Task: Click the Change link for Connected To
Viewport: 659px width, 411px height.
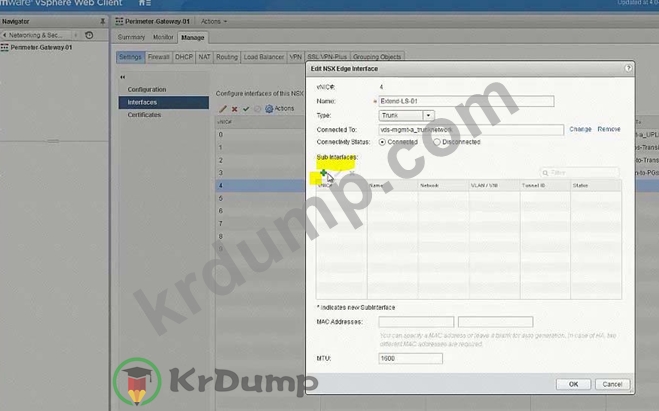Action: (580, 129)
